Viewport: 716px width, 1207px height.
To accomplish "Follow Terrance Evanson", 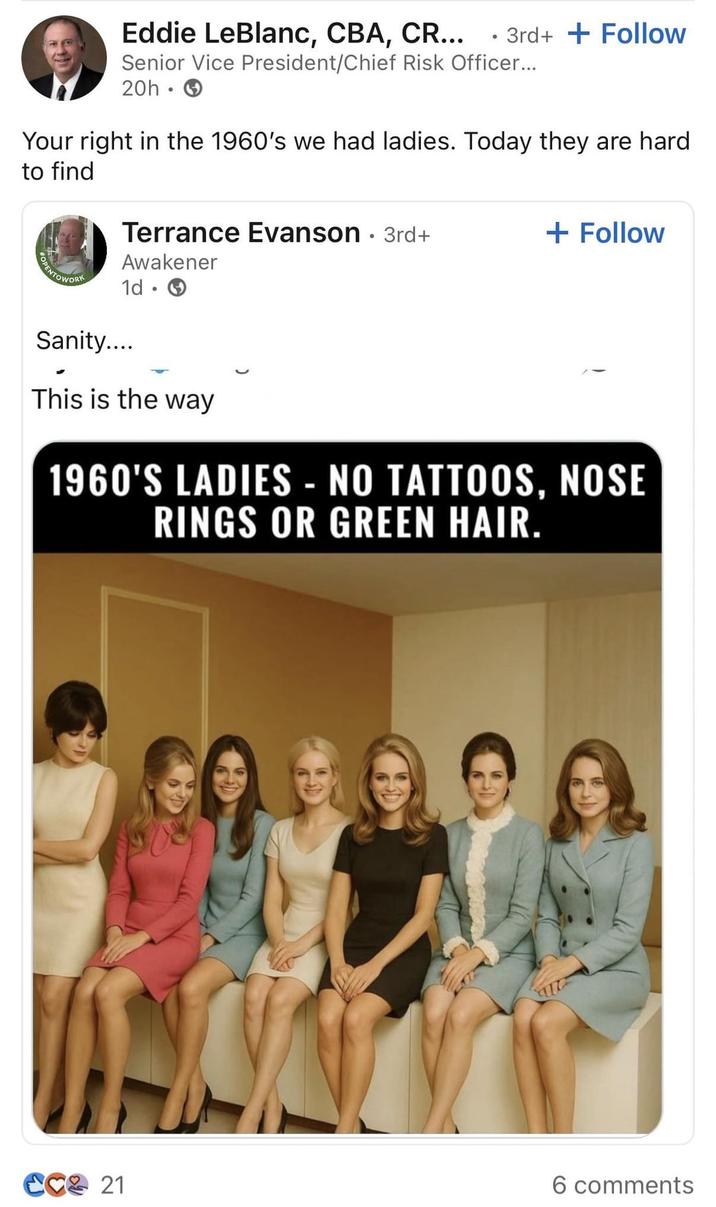I will 605,233.
